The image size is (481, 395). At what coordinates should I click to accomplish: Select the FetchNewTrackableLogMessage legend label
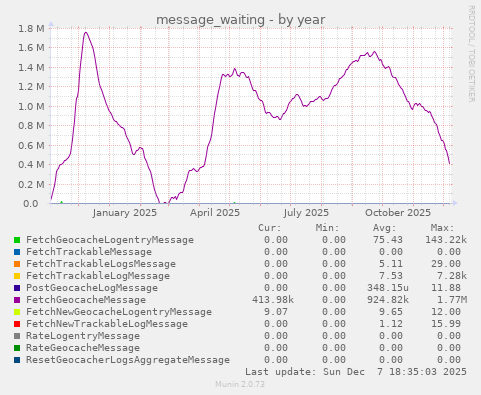[107, 324]
